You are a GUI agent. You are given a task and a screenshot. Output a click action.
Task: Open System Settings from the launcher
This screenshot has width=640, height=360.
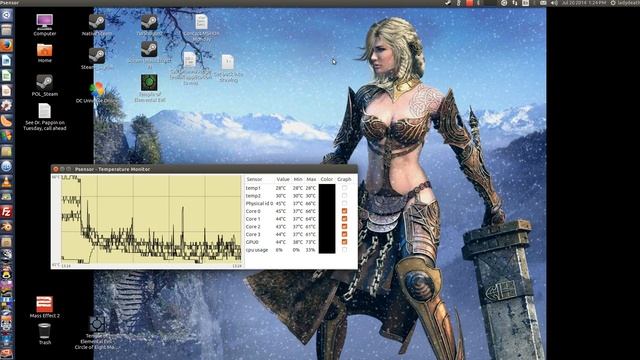click(x=6, y=106)
